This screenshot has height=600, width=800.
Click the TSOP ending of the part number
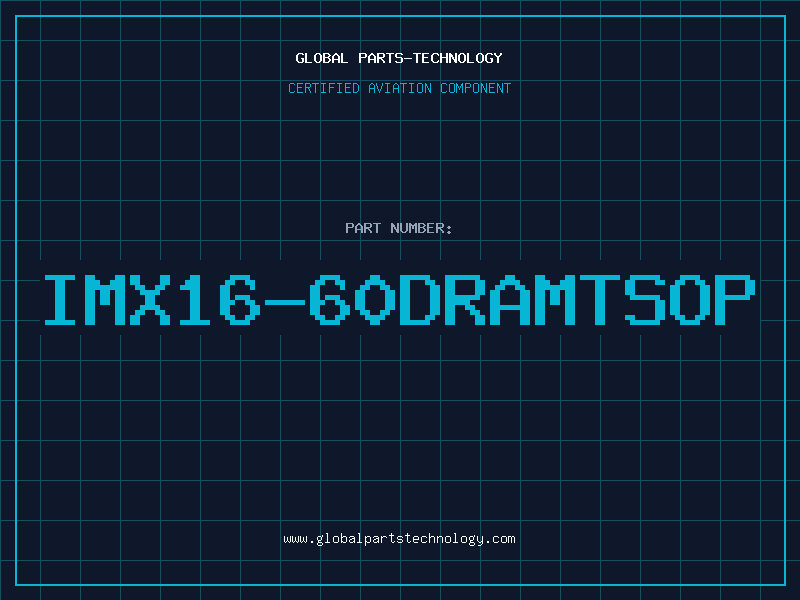667,300
